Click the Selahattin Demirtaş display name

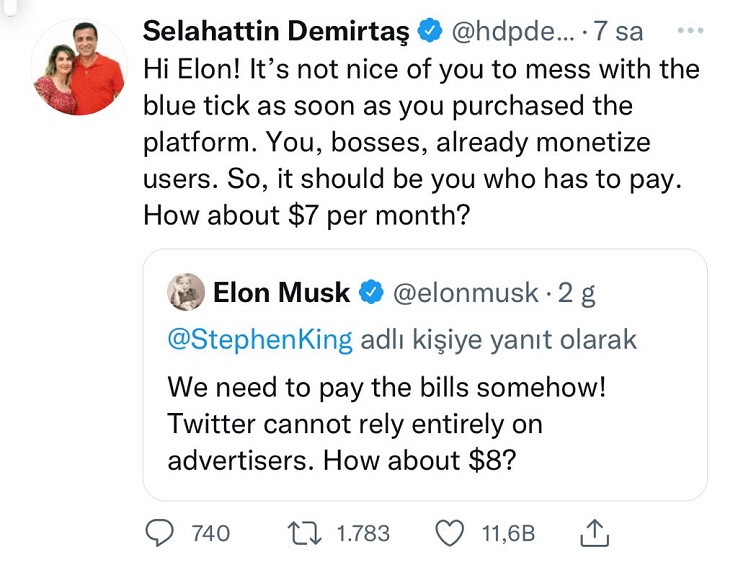278,32
